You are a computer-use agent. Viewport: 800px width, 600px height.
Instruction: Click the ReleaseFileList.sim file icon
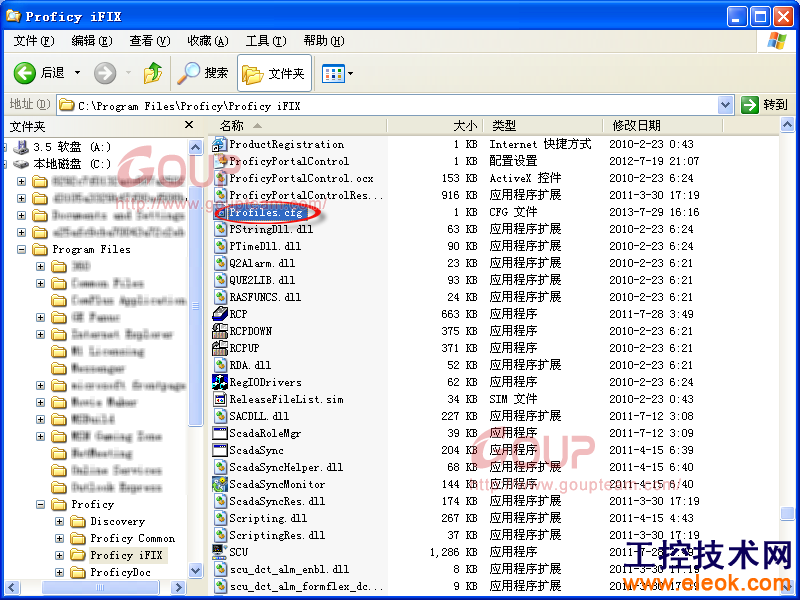(x=219, y=399)
